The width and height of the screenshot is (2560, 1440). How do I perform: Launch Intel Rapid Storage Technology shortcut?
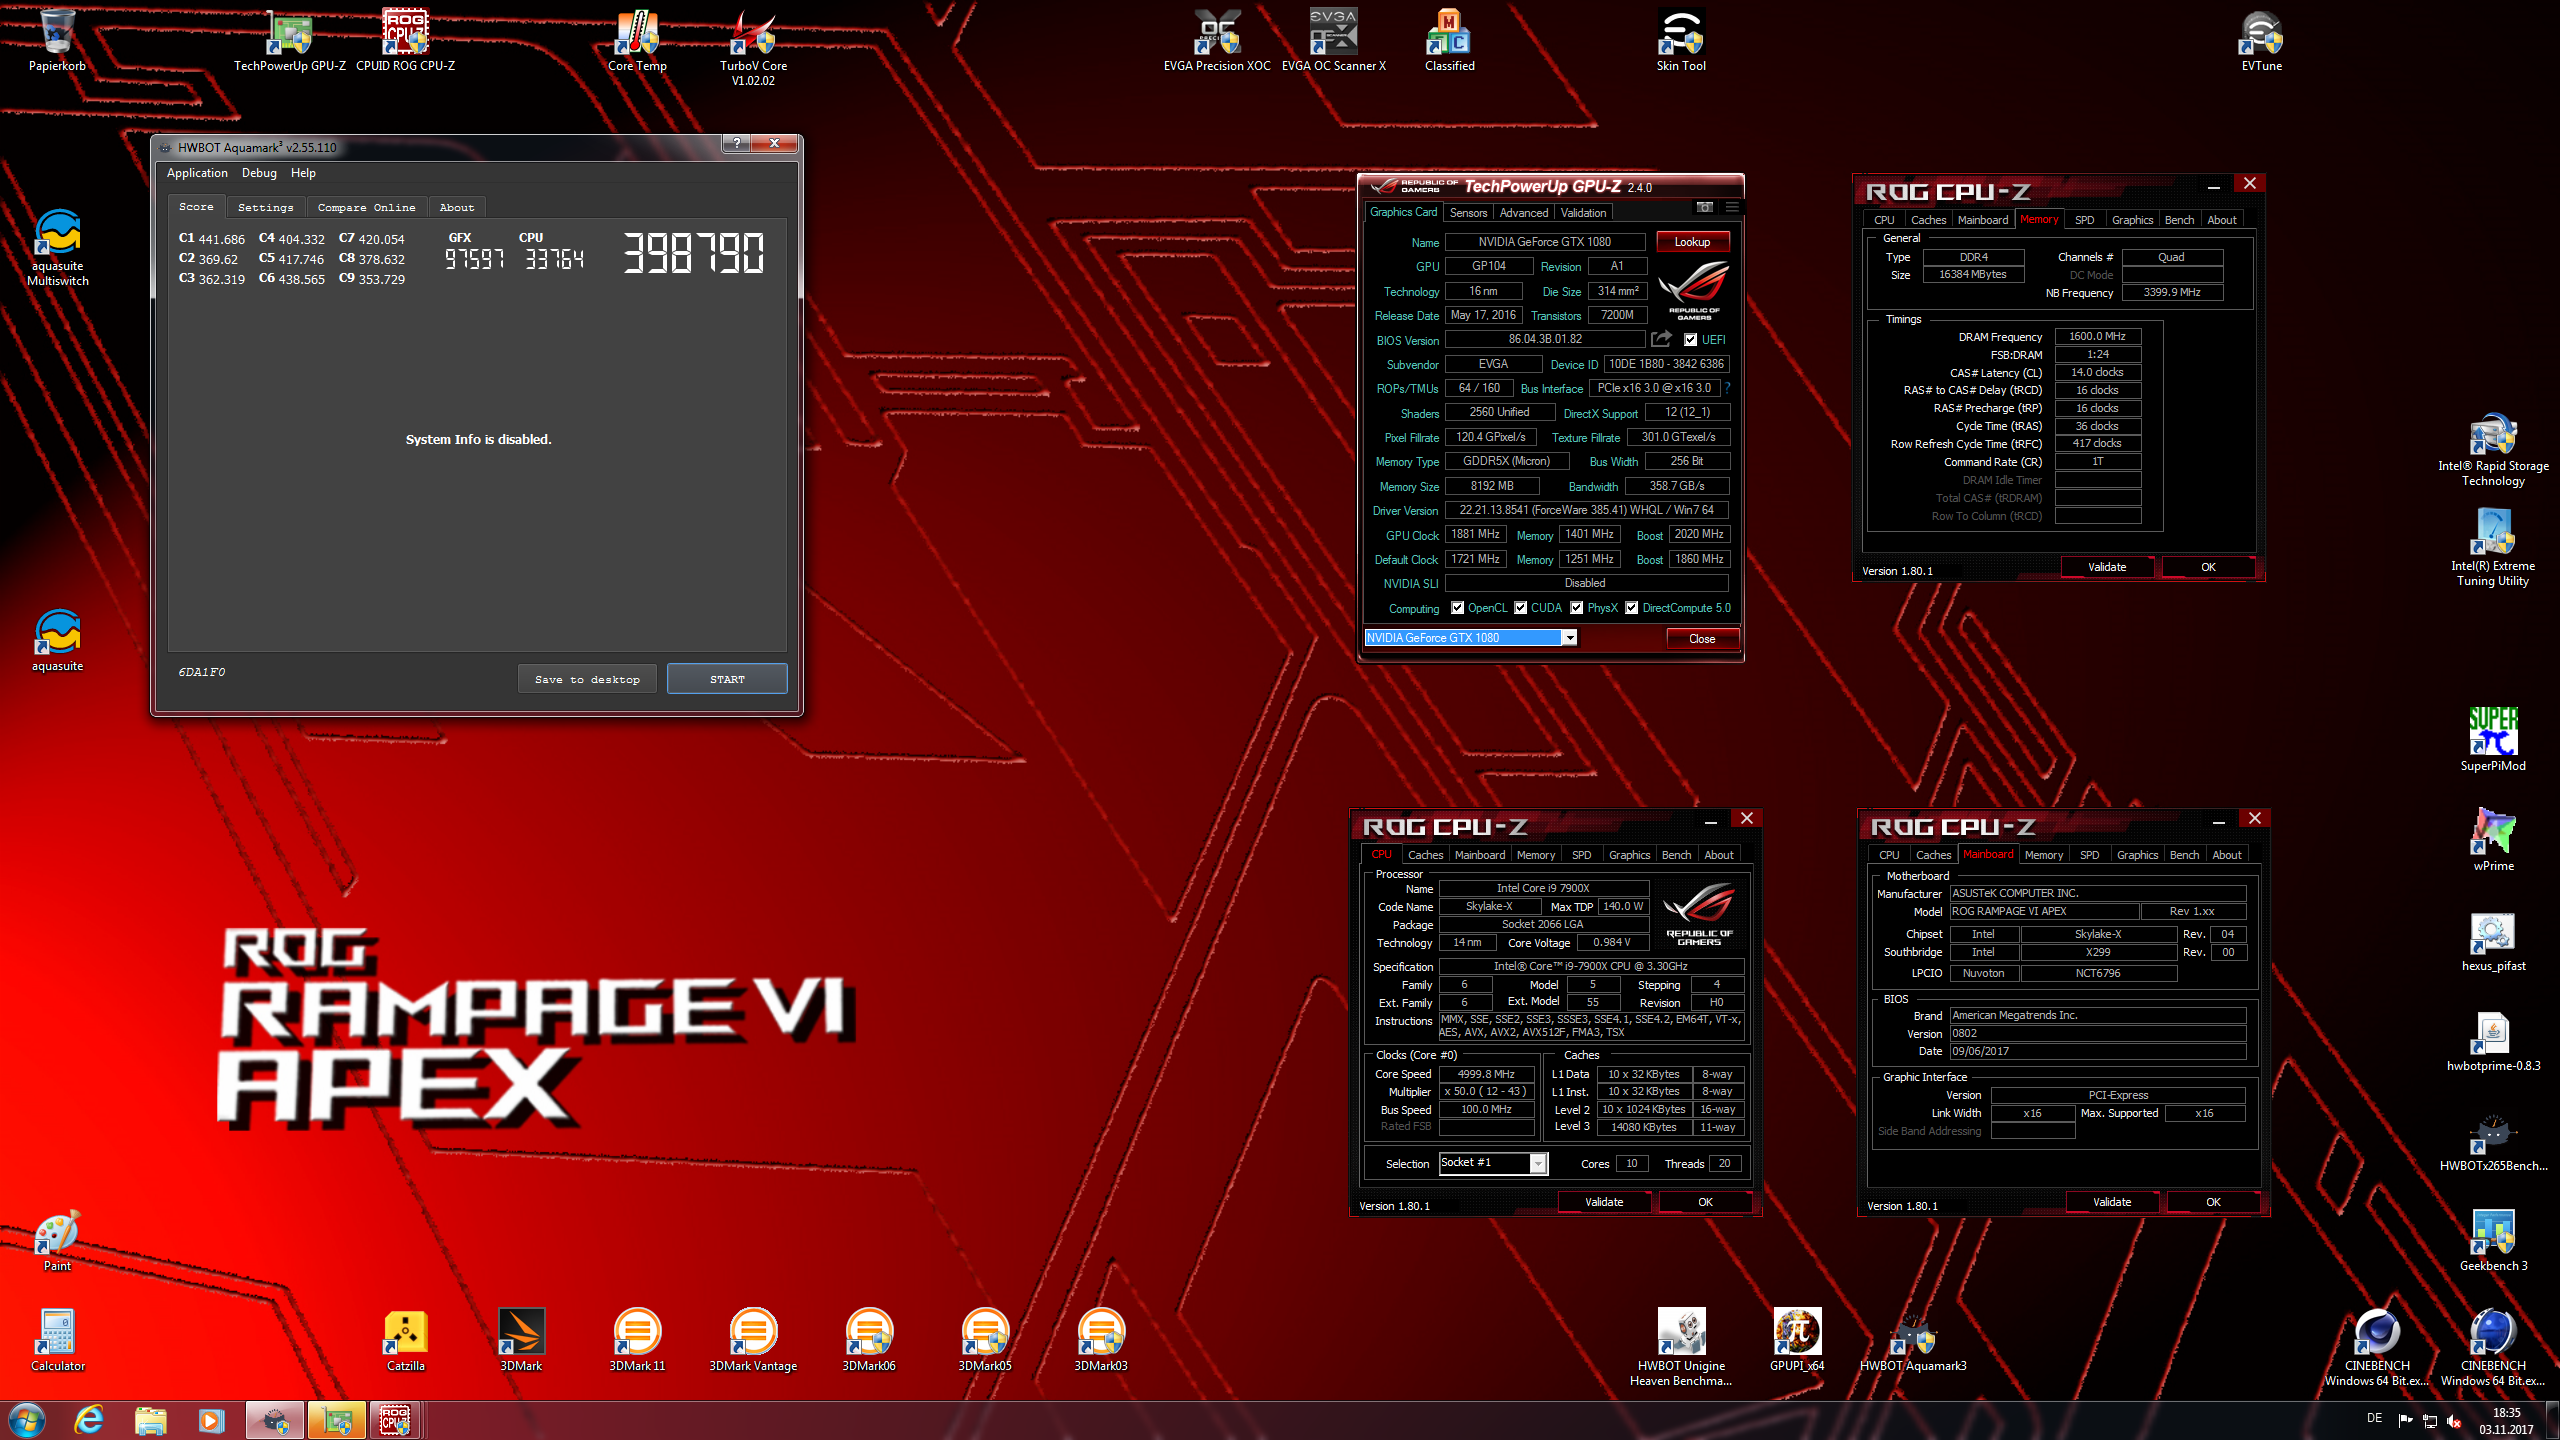[x=2493, y=448]
